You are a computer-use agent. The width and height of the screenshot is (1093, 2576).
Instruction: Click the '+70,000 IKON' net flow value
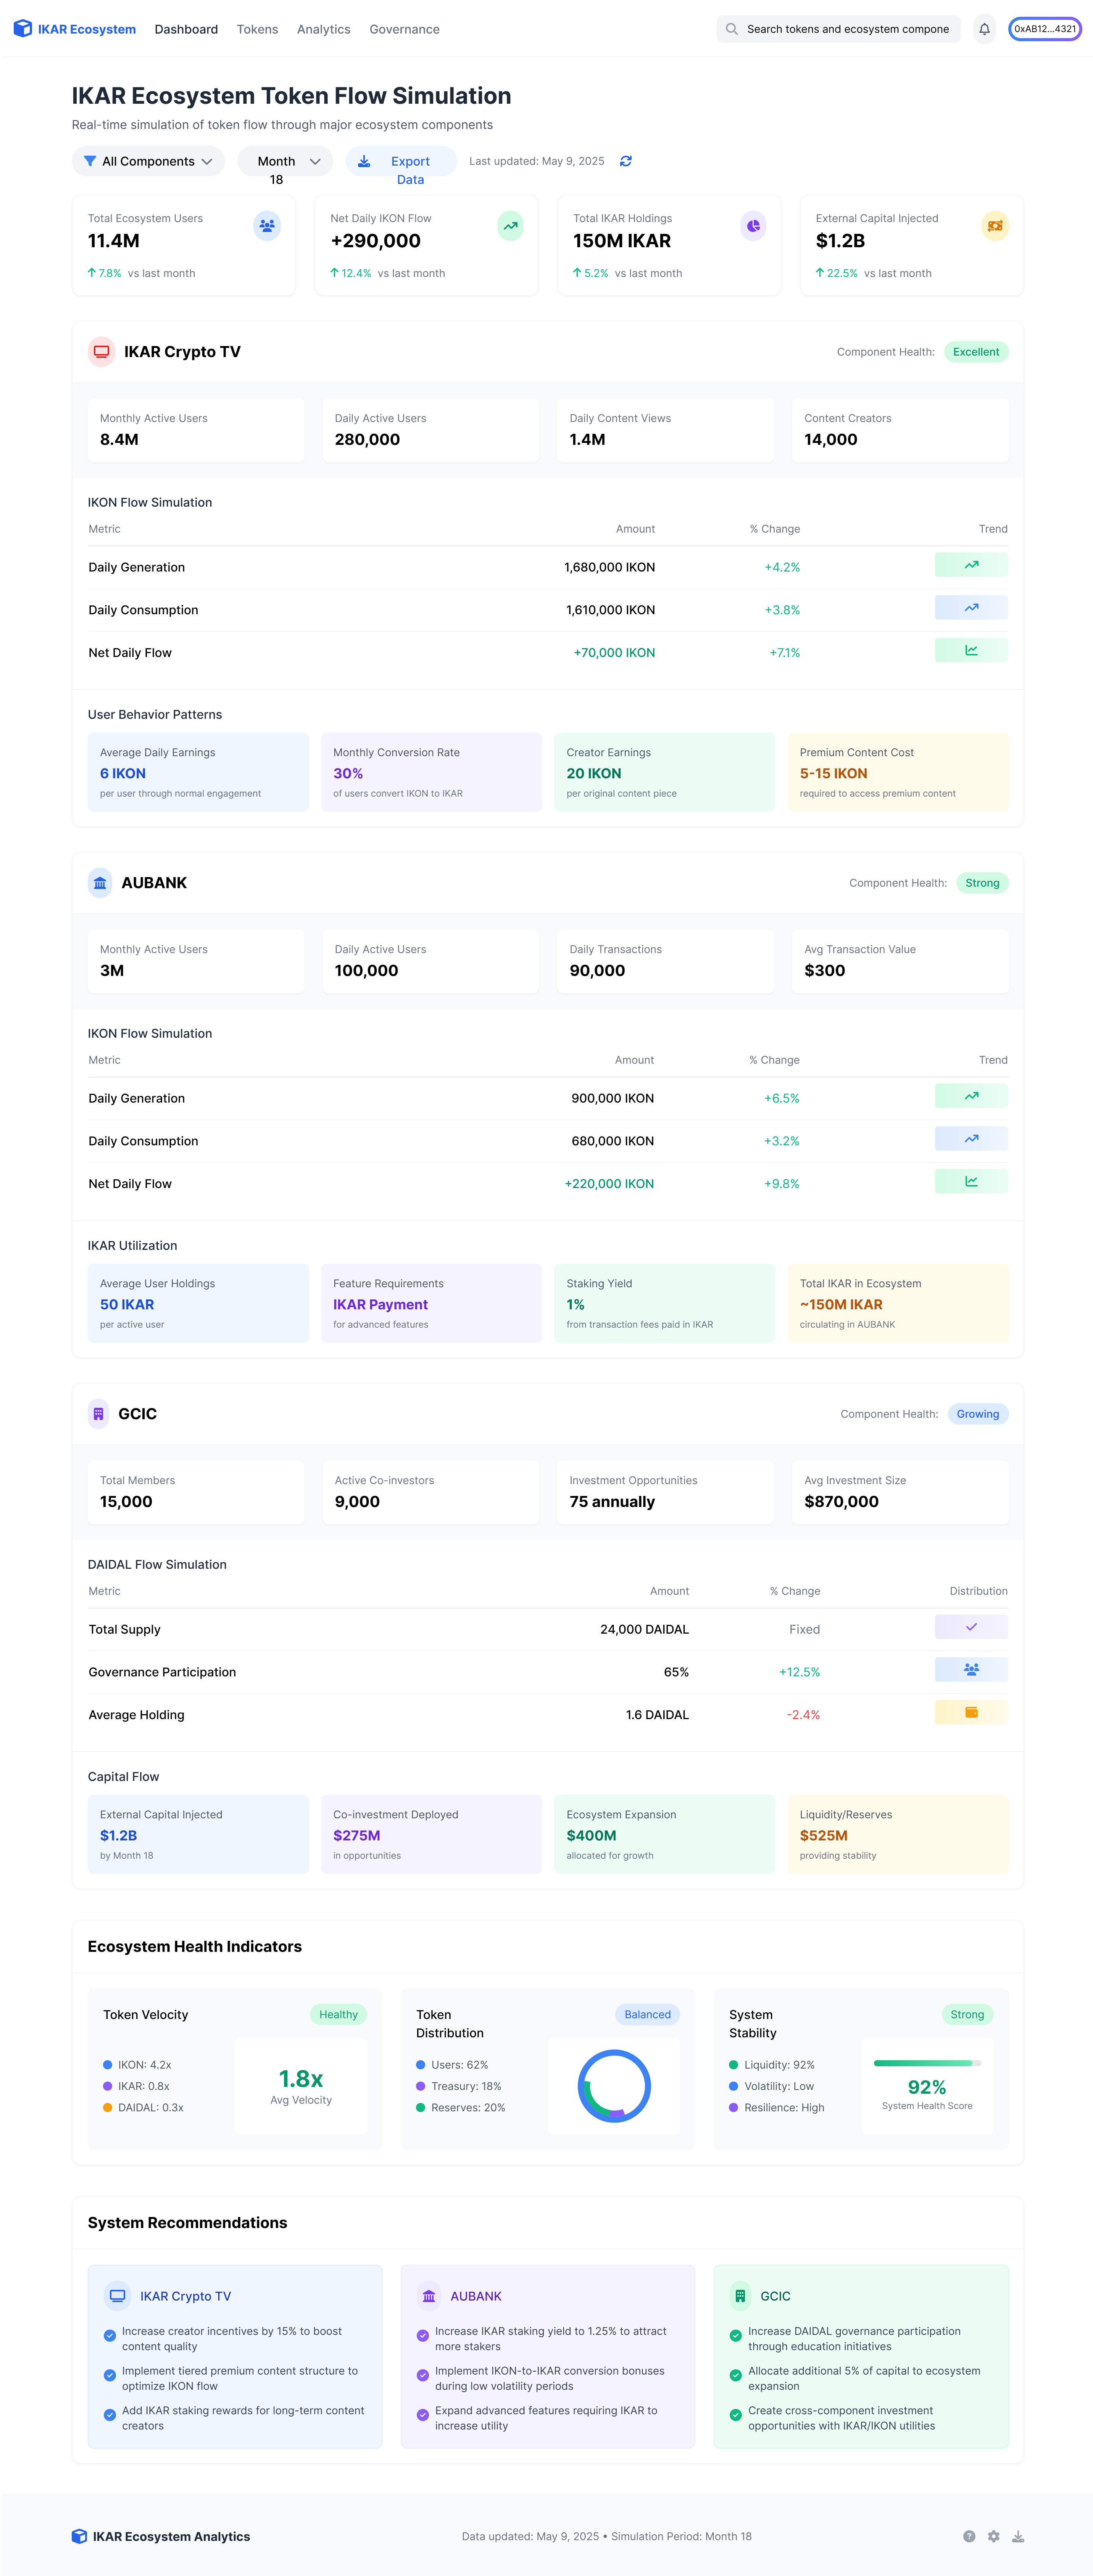[x=614, y=653]
